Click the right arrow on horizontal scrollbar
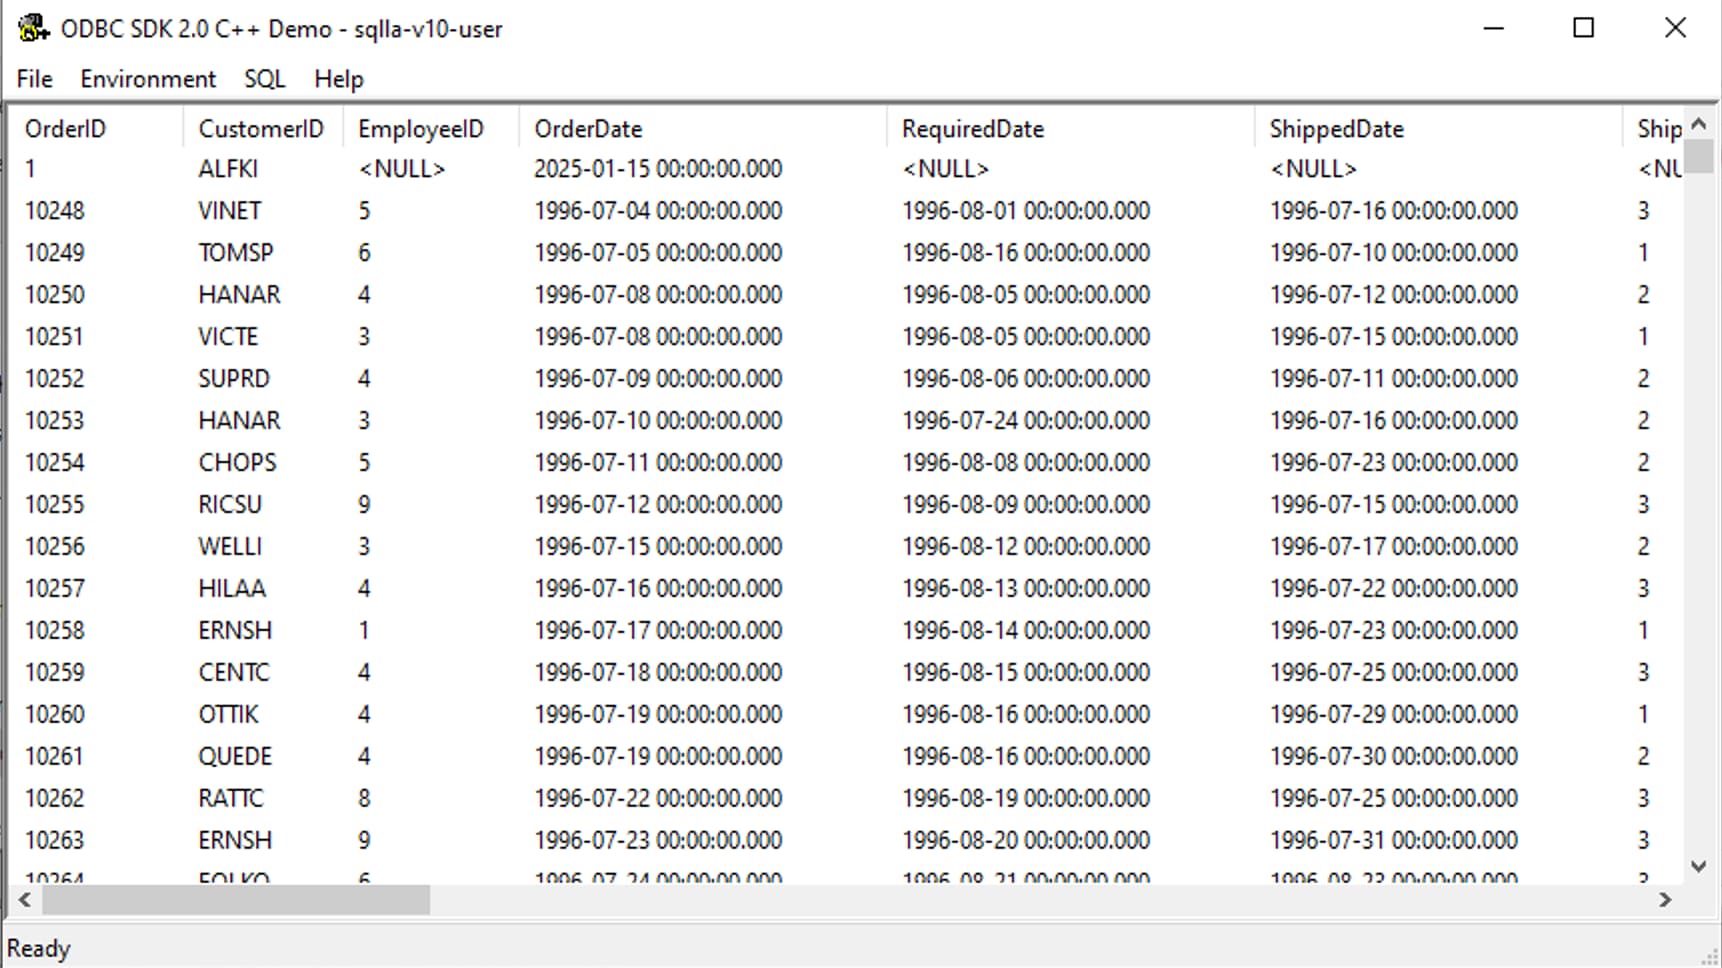The image size is (1722, 968). (1667, 900)
